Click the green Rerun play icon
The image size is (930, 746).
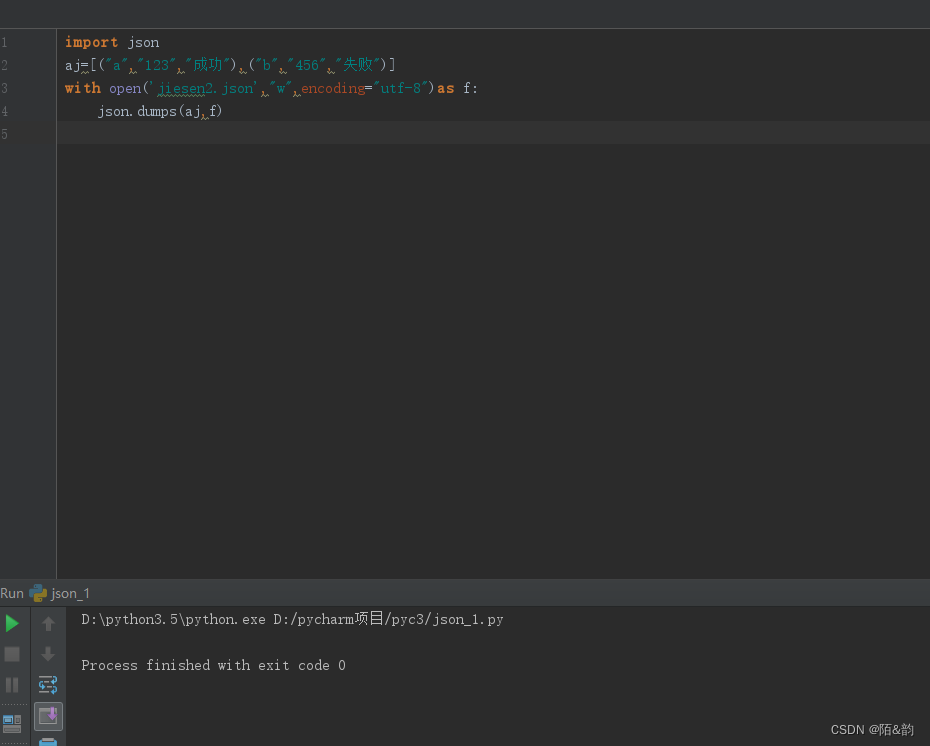(x=12, y=623)
